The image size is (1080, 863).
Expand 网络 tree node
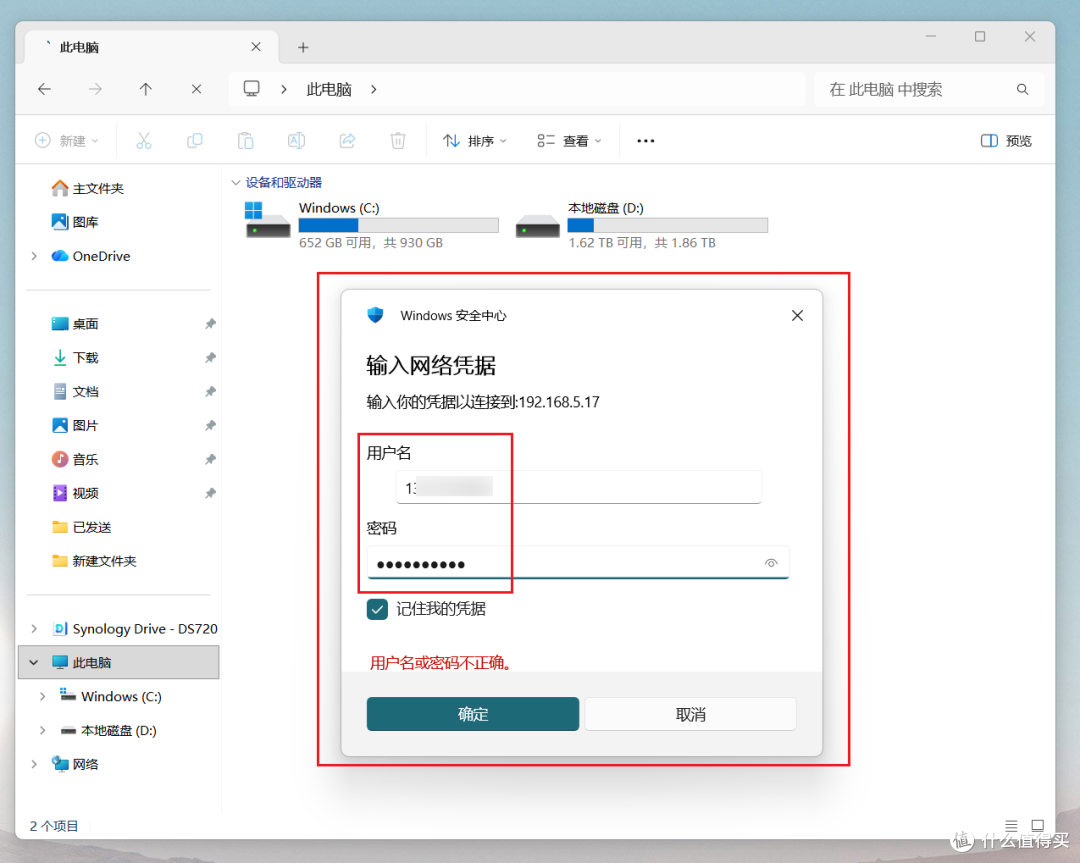tap(34, 764)
